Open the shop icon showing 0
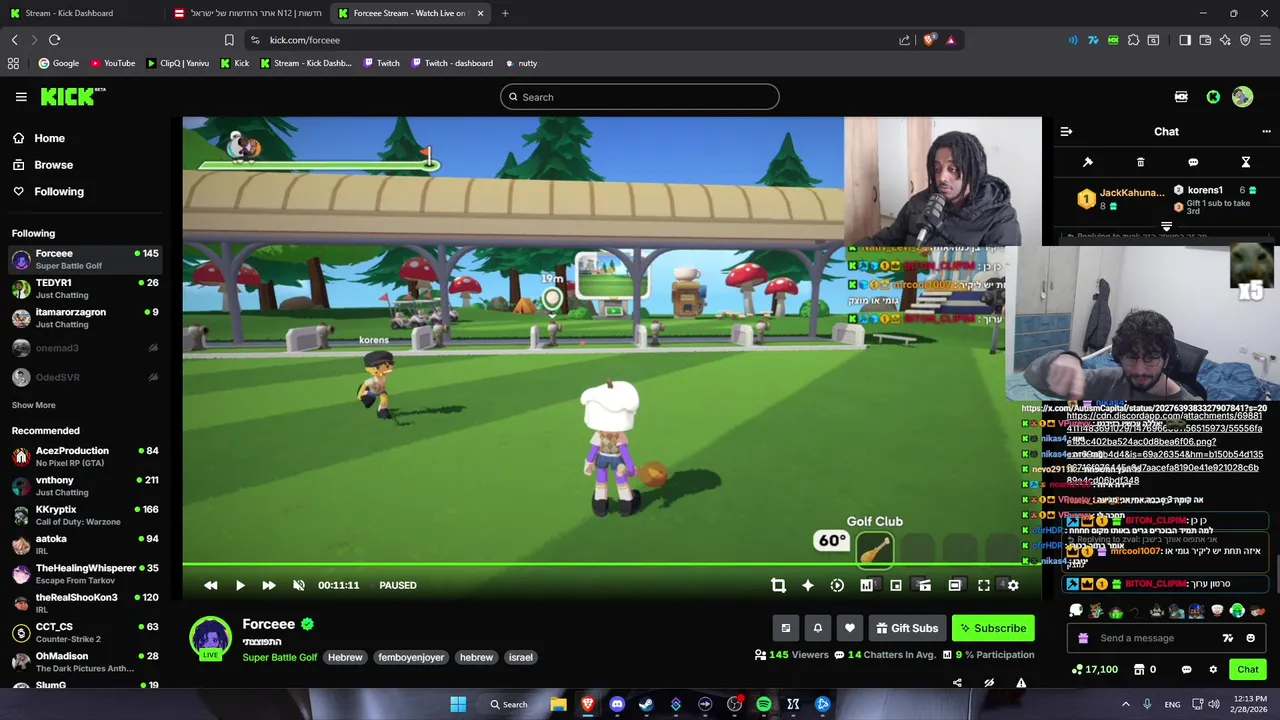This screenshot has height=720, width=1280. [x=1145, y=669]
